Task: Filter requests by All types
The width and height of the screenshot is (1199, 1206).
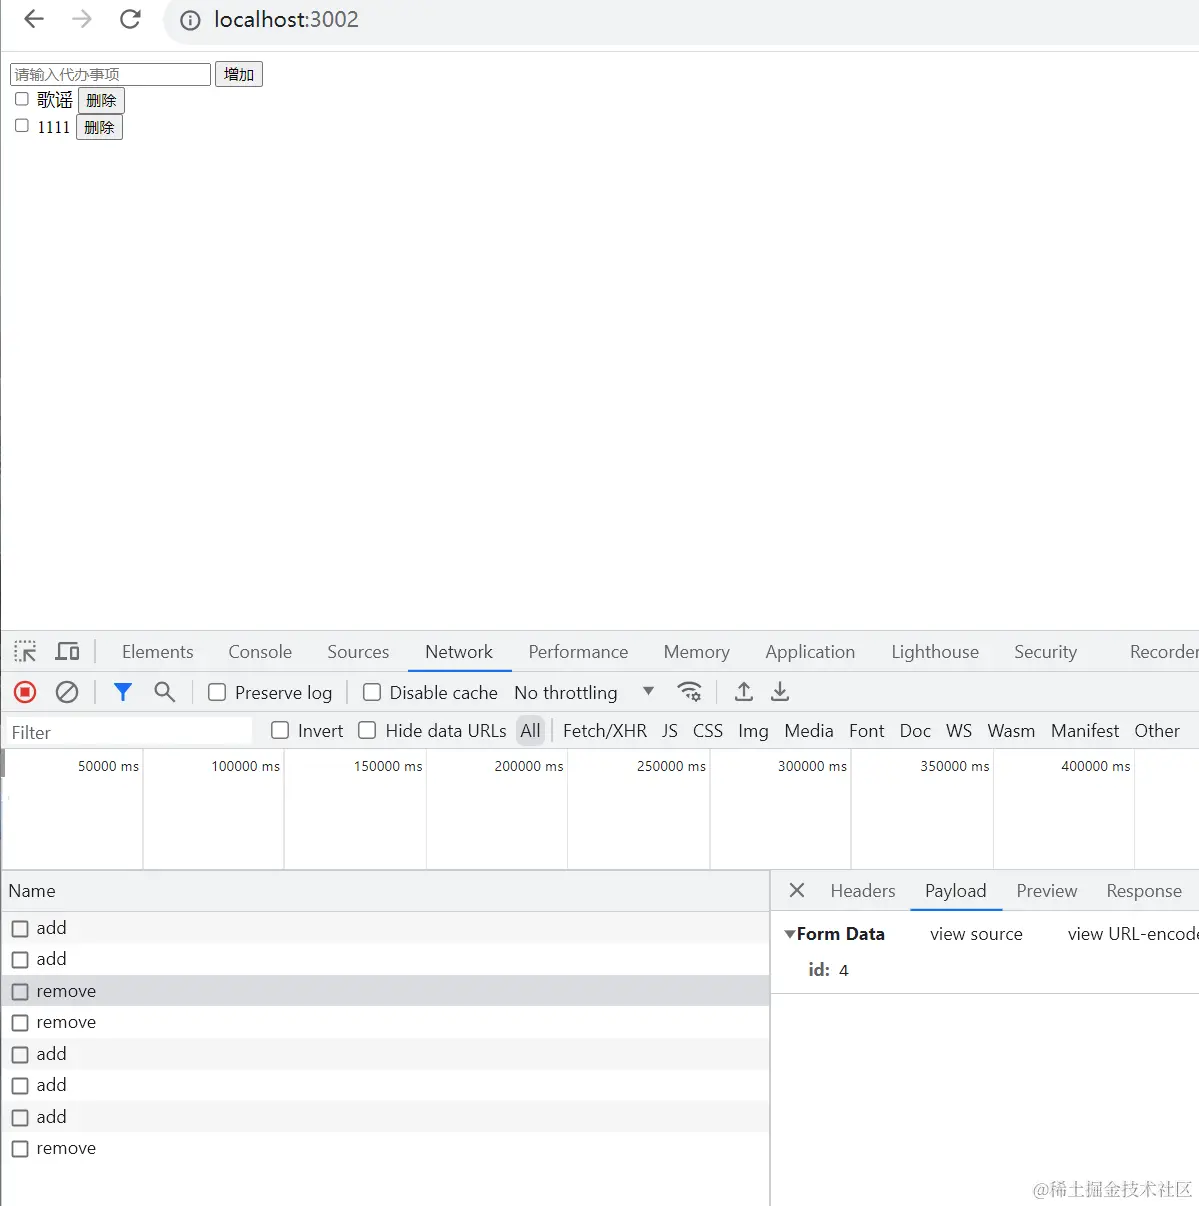Action: point(530,731)
